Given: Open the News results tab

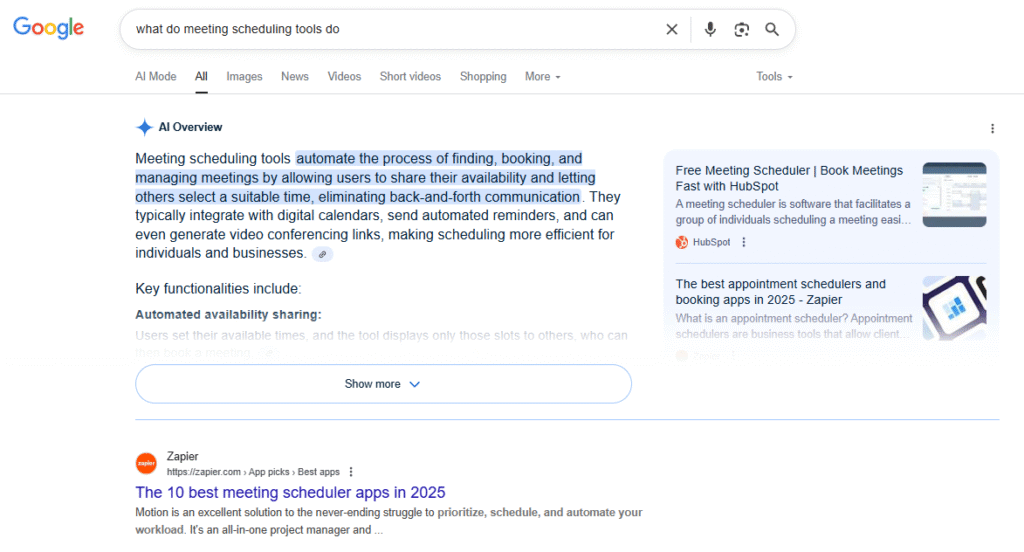Looking at the screenshot, I should pos(294,77).
